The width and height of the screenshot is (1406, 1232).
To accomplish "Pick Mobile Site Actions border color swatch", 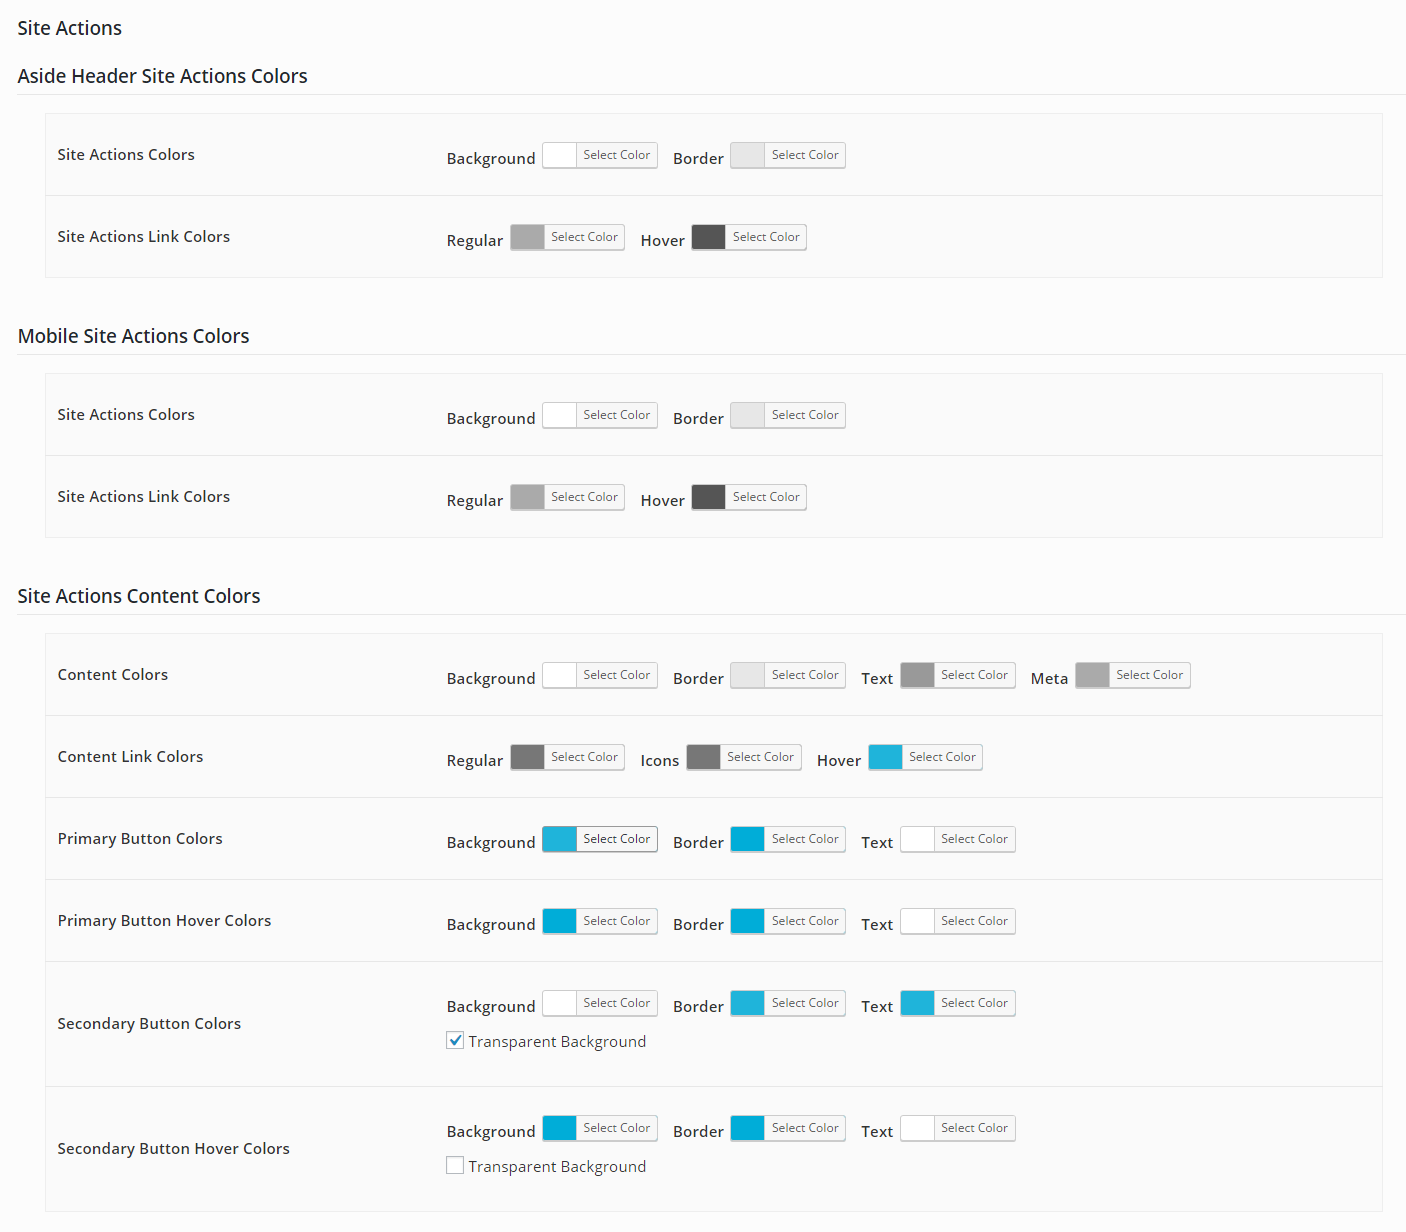I will click(748, 415).
